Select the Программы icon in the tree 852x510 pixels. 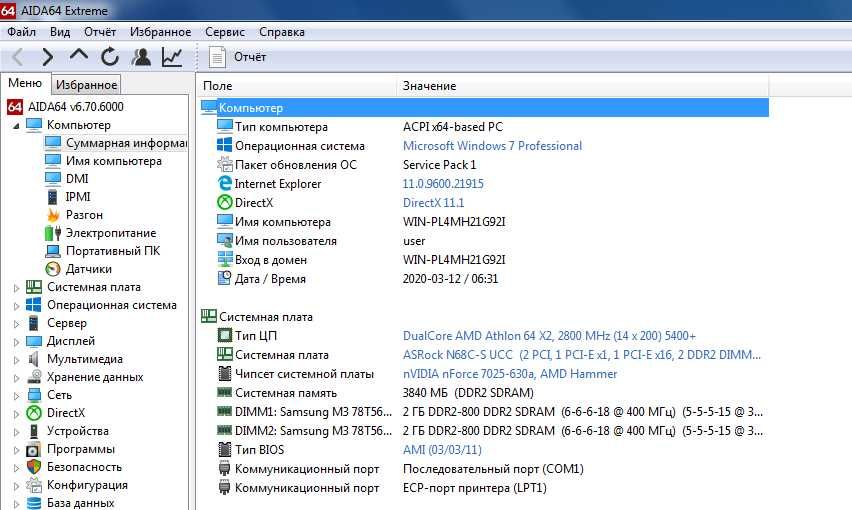[34, 449]
